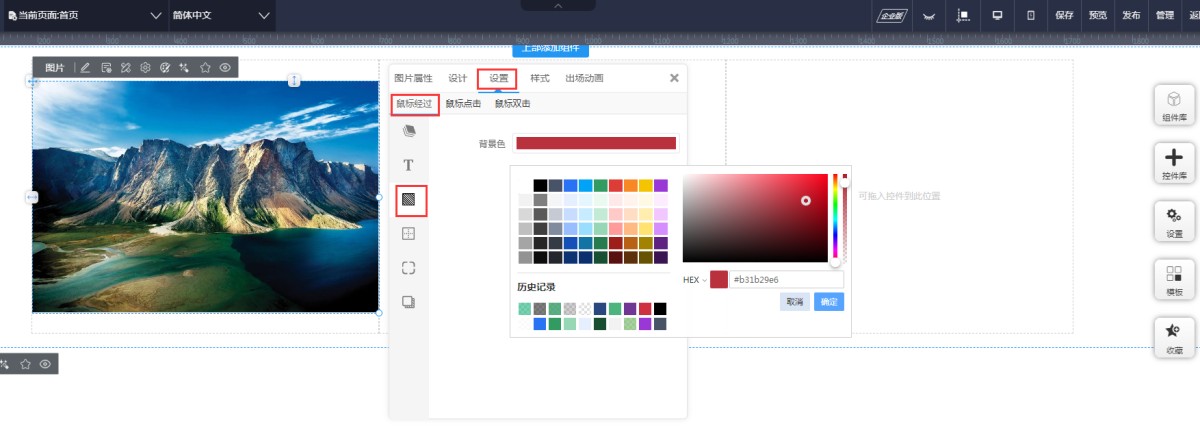This screenshot has height=426, width=1200.
Task: Open the 组件库 component library panel
Action: tap(1174, 106)
